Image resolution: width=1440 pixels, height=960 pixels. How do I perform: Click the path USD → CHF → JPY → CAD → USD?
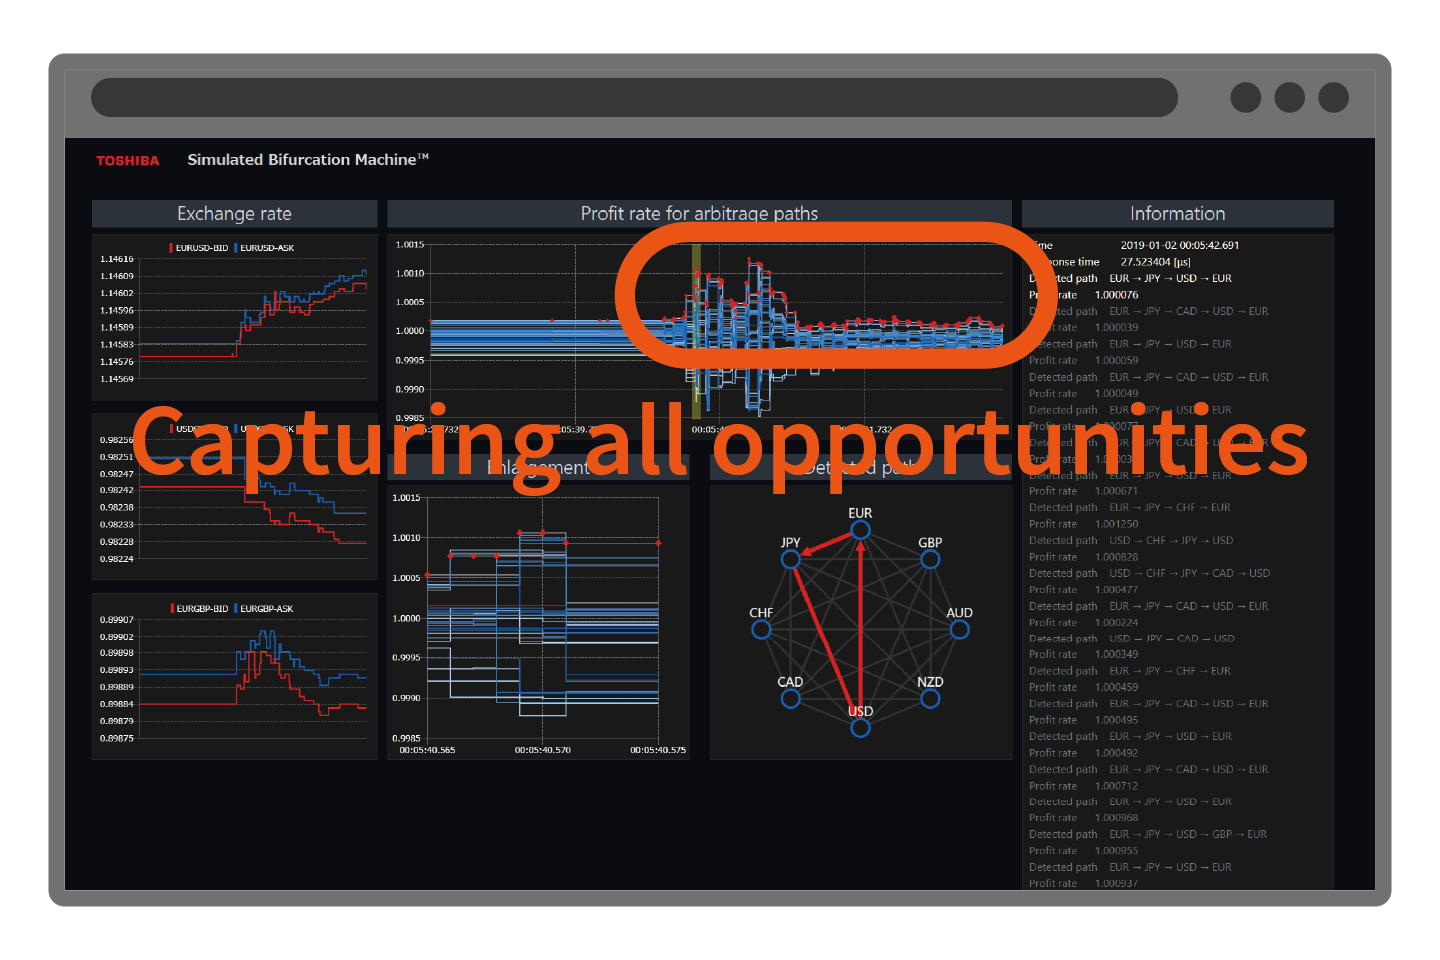coord(1189,573)
